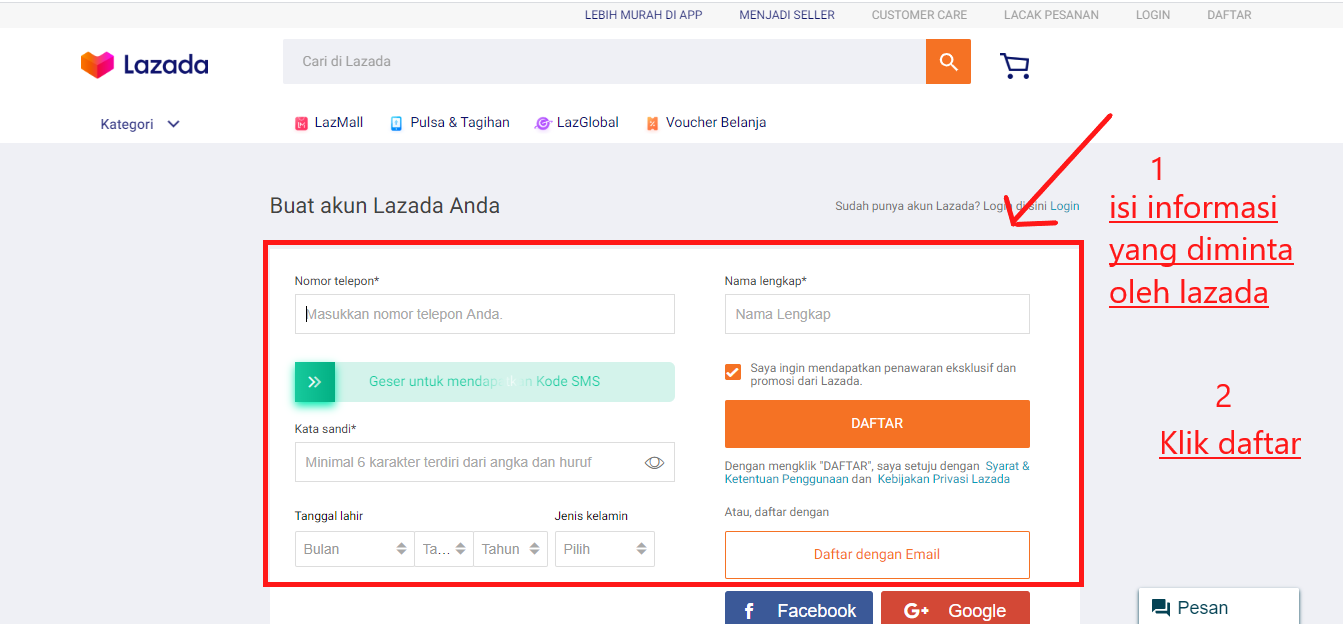Click the Login link beside Sudah punya akun

tap(1065, 206)
